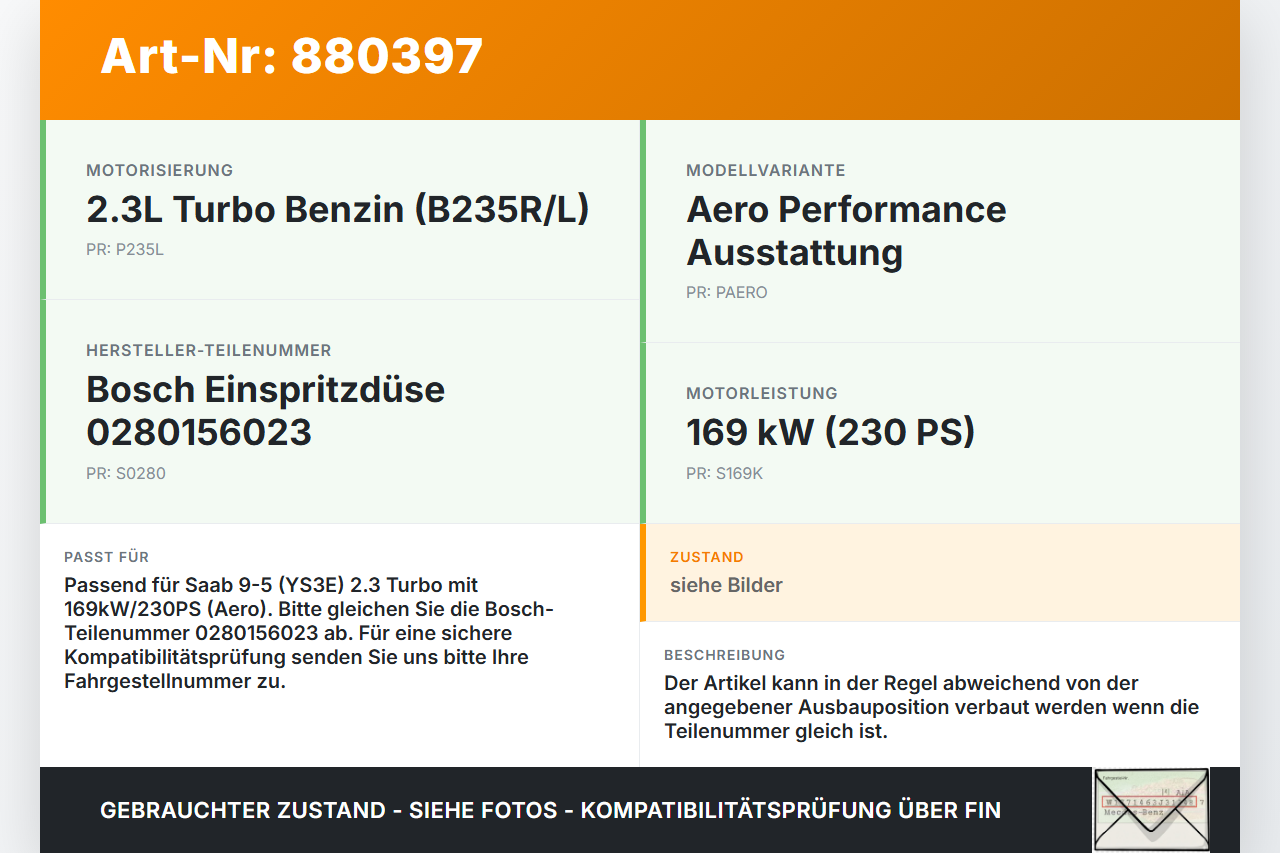The width and height of the screenshot is (1280, 853).
Task: Click the 'MOTORISIERUNG' label
Action: click(160, 170)
